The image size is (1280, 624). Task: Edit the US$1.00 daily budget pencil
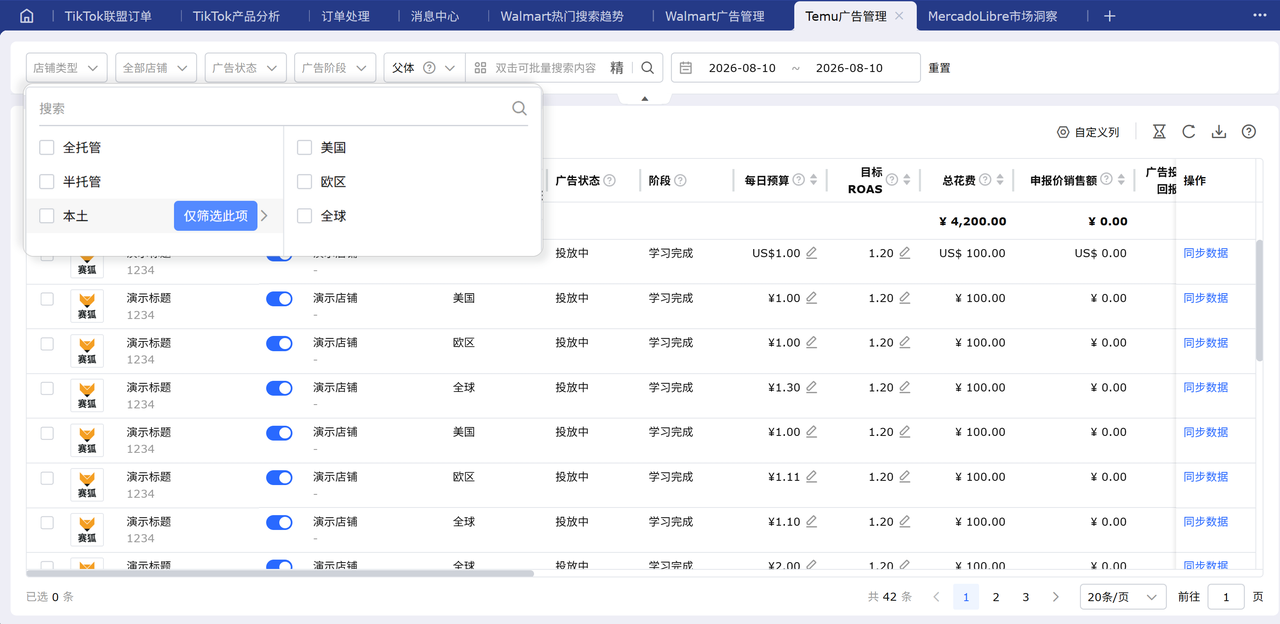coord(811,253)
